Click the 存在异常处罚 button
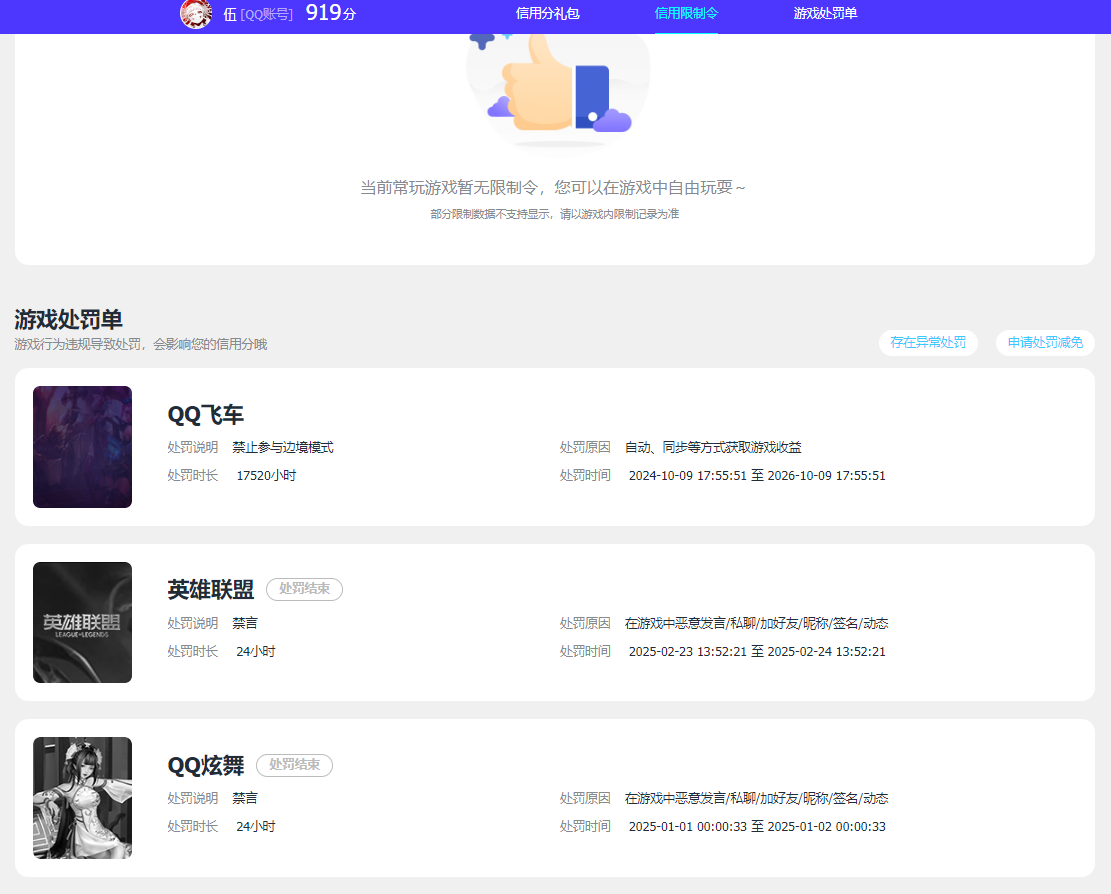1111x894 pixels. [x=928, y=343]
